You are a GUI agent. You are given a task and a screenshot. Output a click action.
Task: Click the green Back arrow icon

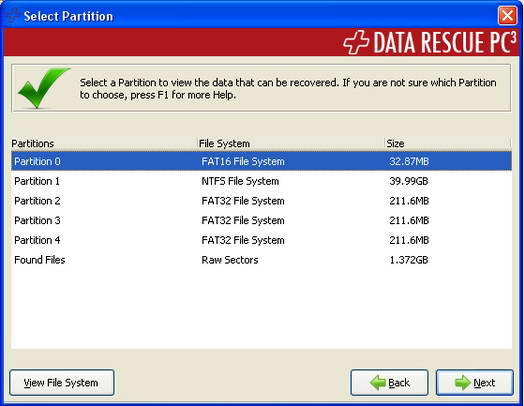378,382
